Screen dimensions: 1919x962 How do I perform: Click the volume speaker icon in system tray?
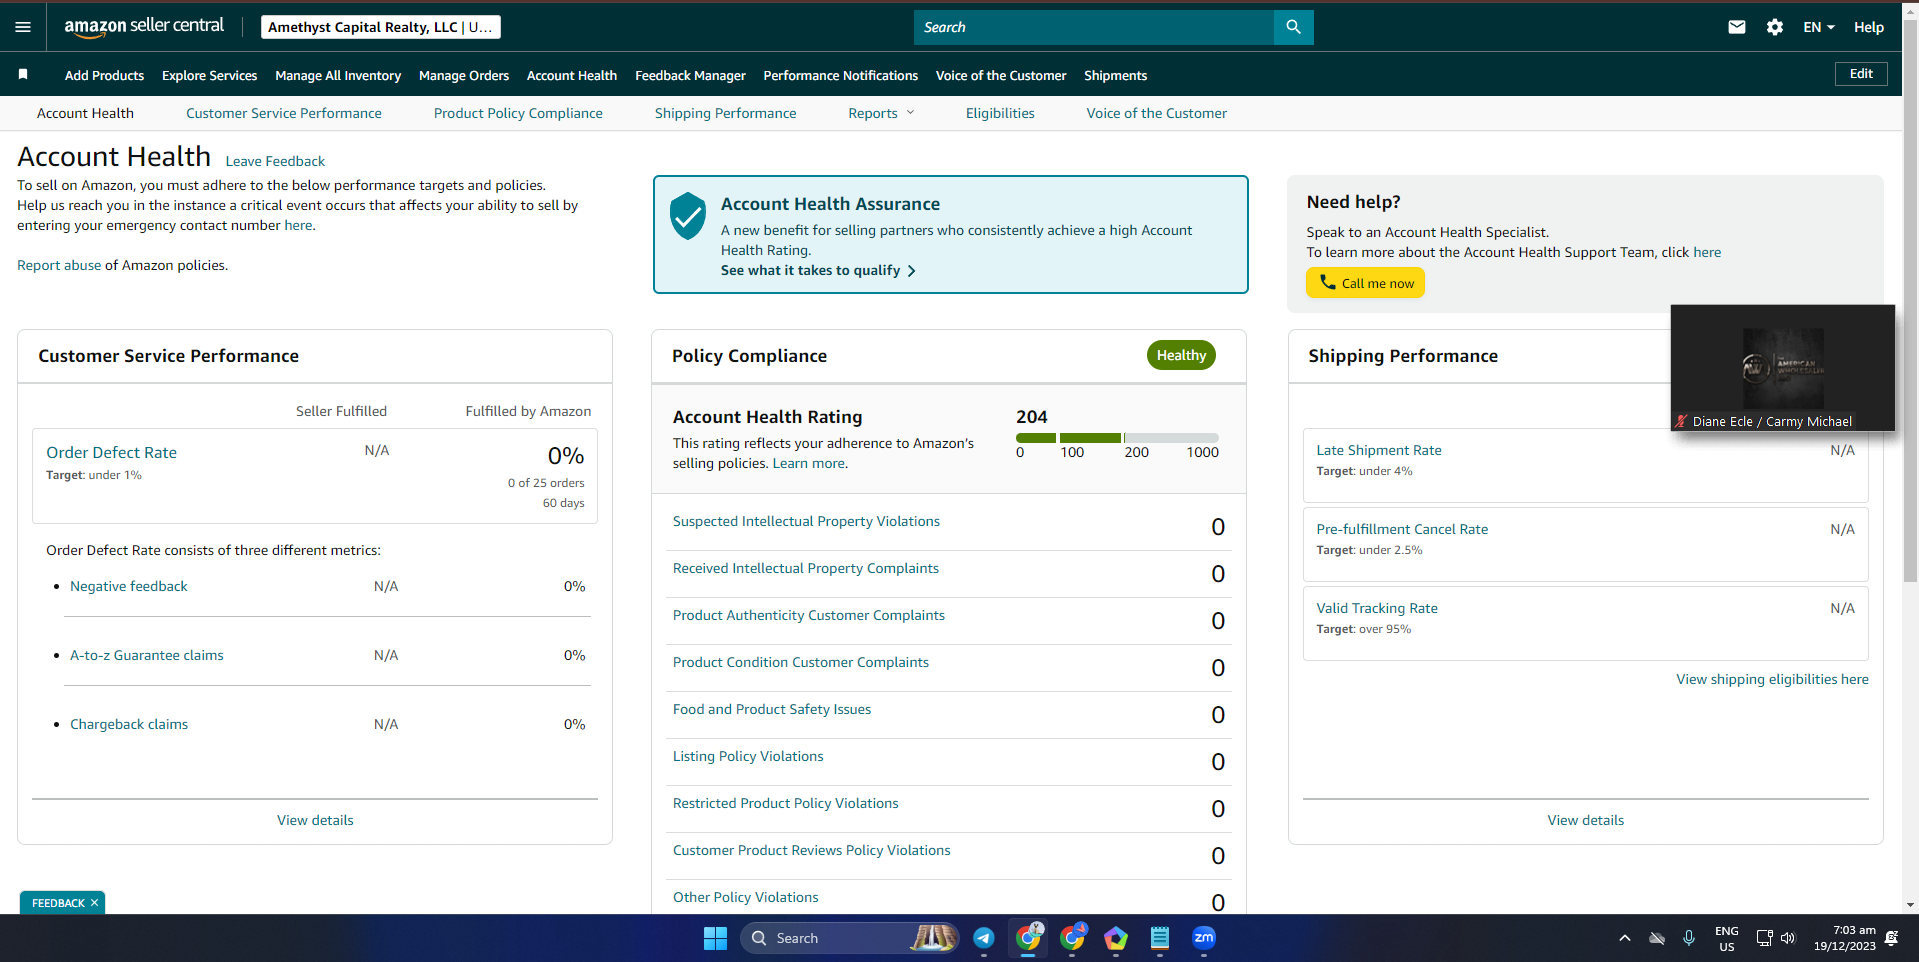[x=1788, y=938]
